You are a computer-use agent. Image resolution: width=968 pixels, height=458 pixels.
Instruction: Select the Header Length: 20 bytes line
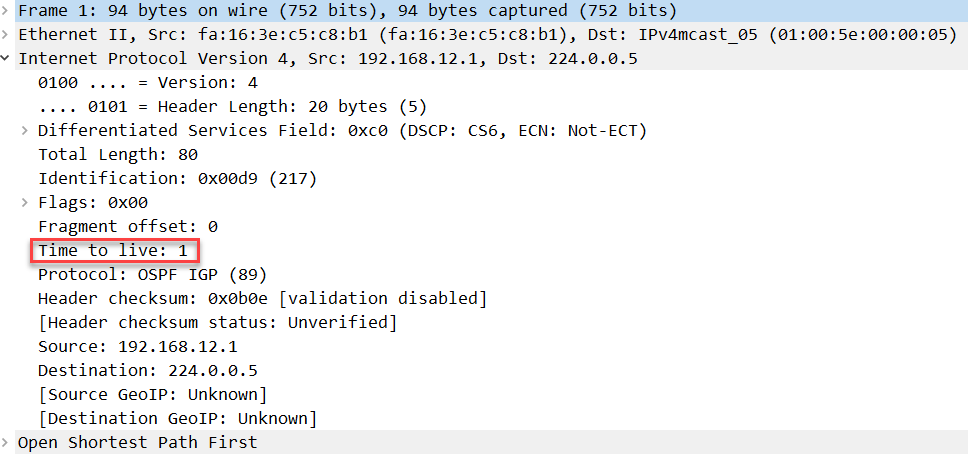[232, 106]
